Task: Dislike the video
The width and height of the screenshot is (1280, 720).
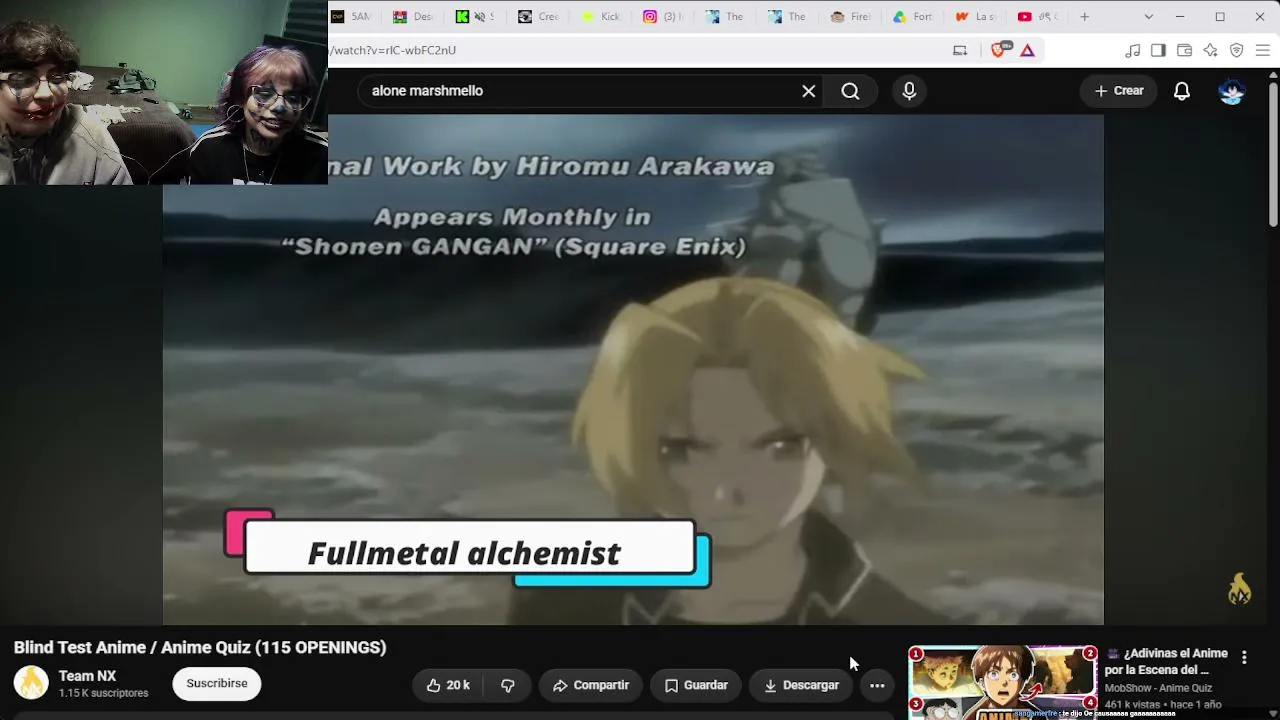Action: click(x=508, y=685)
